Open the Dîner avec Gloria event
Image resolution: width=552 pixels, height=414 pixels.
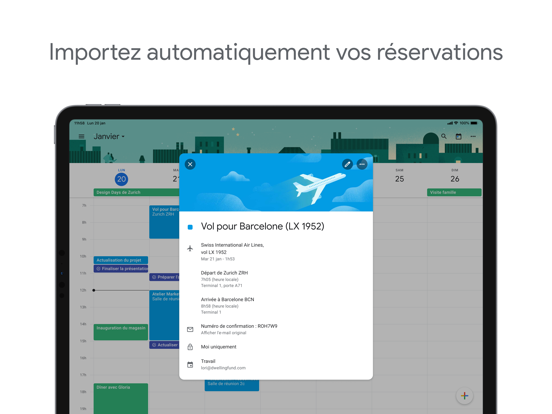(121, 399)
